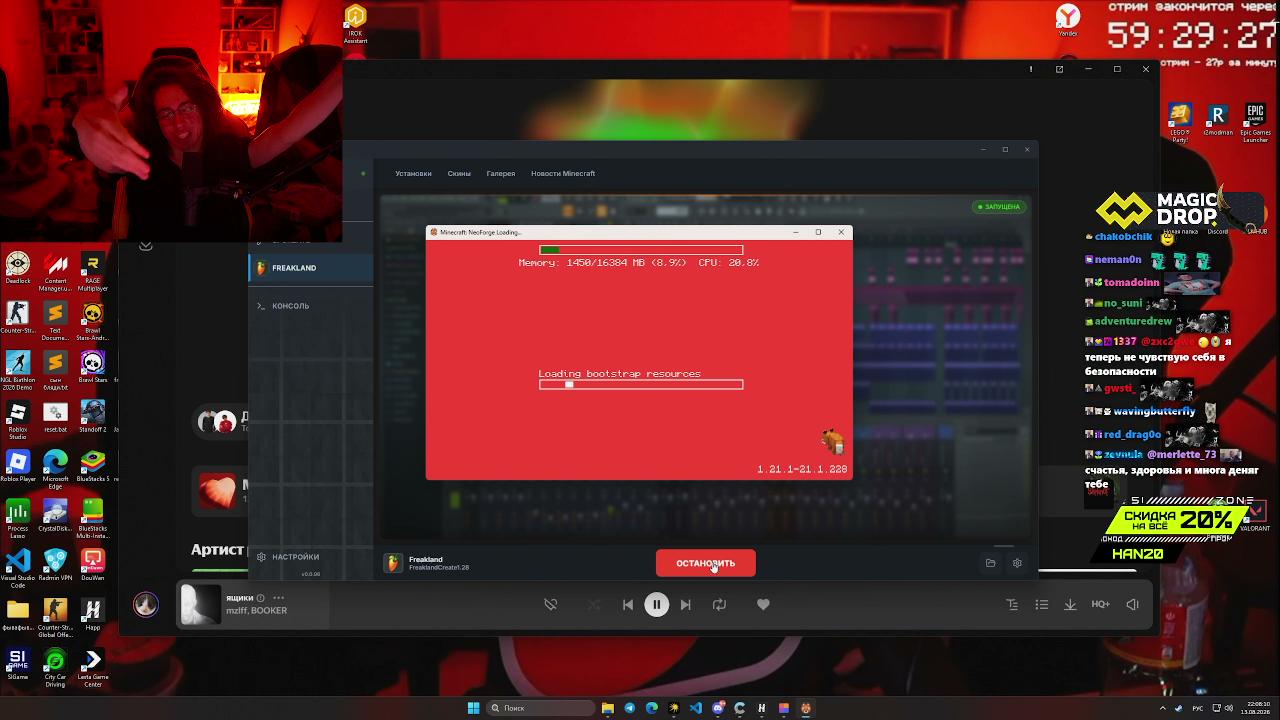Open the volume control in the music player
The height and width of the screenshot is (720, 1280).
(1132, 604)
